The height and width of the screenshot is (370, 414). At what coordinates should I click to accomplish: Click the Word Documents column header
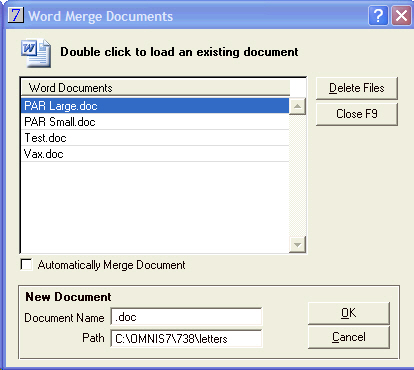point(155,88)
